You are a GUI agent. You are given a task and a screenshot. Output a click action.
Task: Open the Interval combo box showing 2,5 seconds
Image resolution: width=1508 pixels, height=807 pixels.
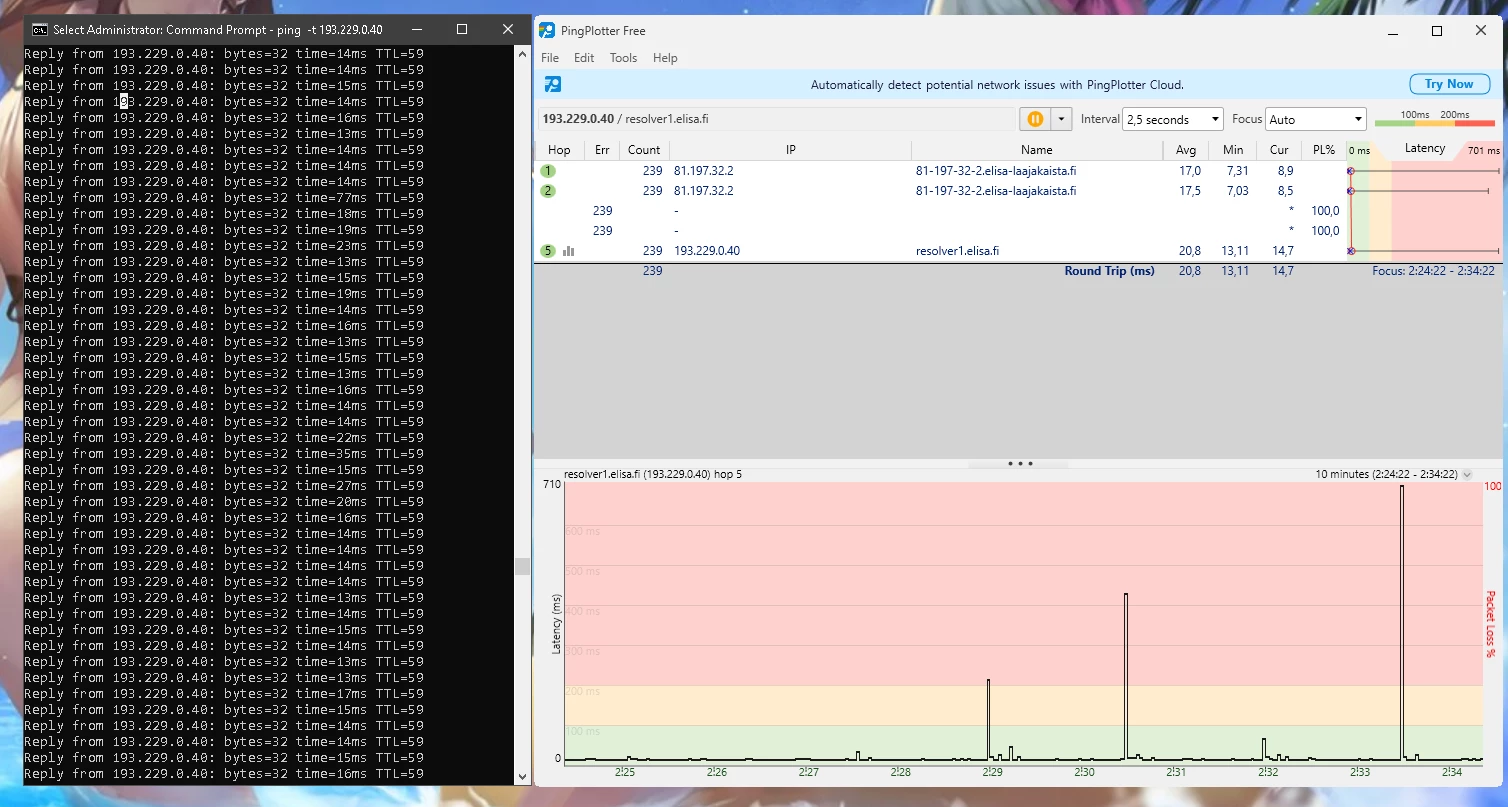tap(1173, 119)
